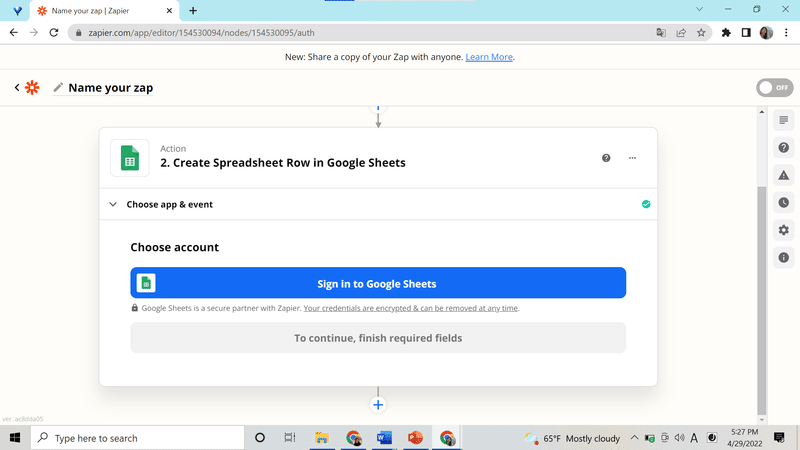Click the scrollbar up arrow

762,112
